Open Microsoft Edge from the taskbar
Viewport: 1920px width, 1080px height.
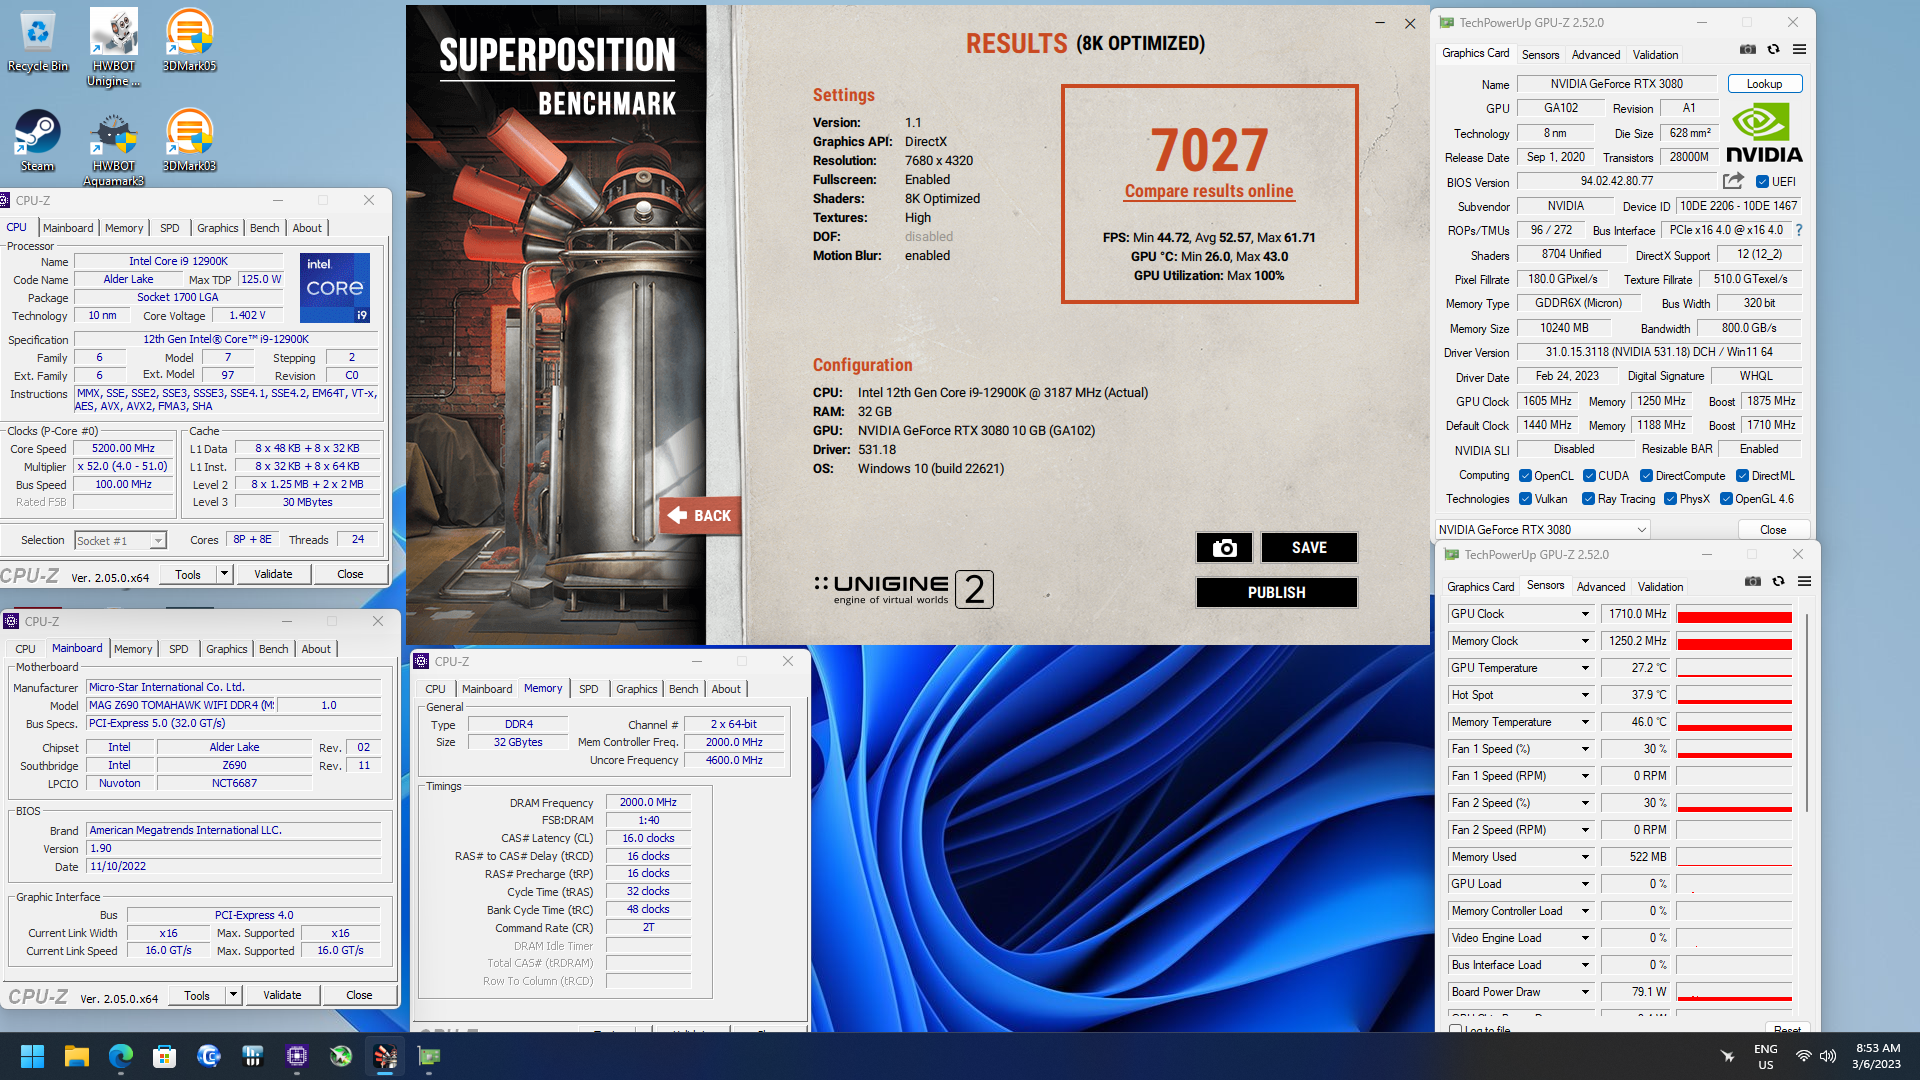(x=120, y=1056)
